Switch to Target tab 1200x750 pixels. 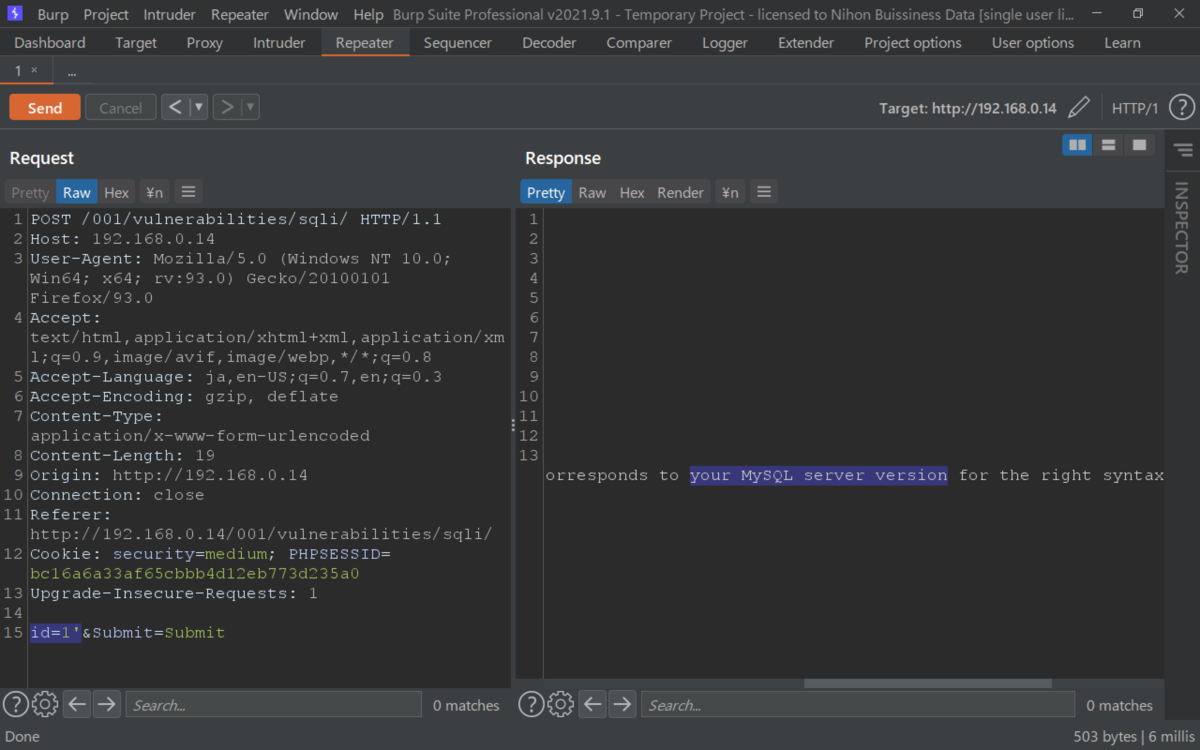tap(136, 43)
